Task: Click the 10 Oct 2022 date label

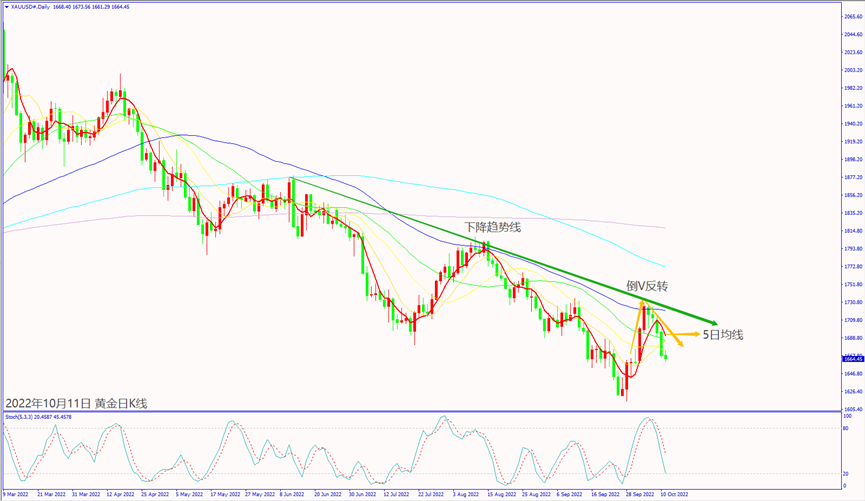Action: click(x=673, y=494)
